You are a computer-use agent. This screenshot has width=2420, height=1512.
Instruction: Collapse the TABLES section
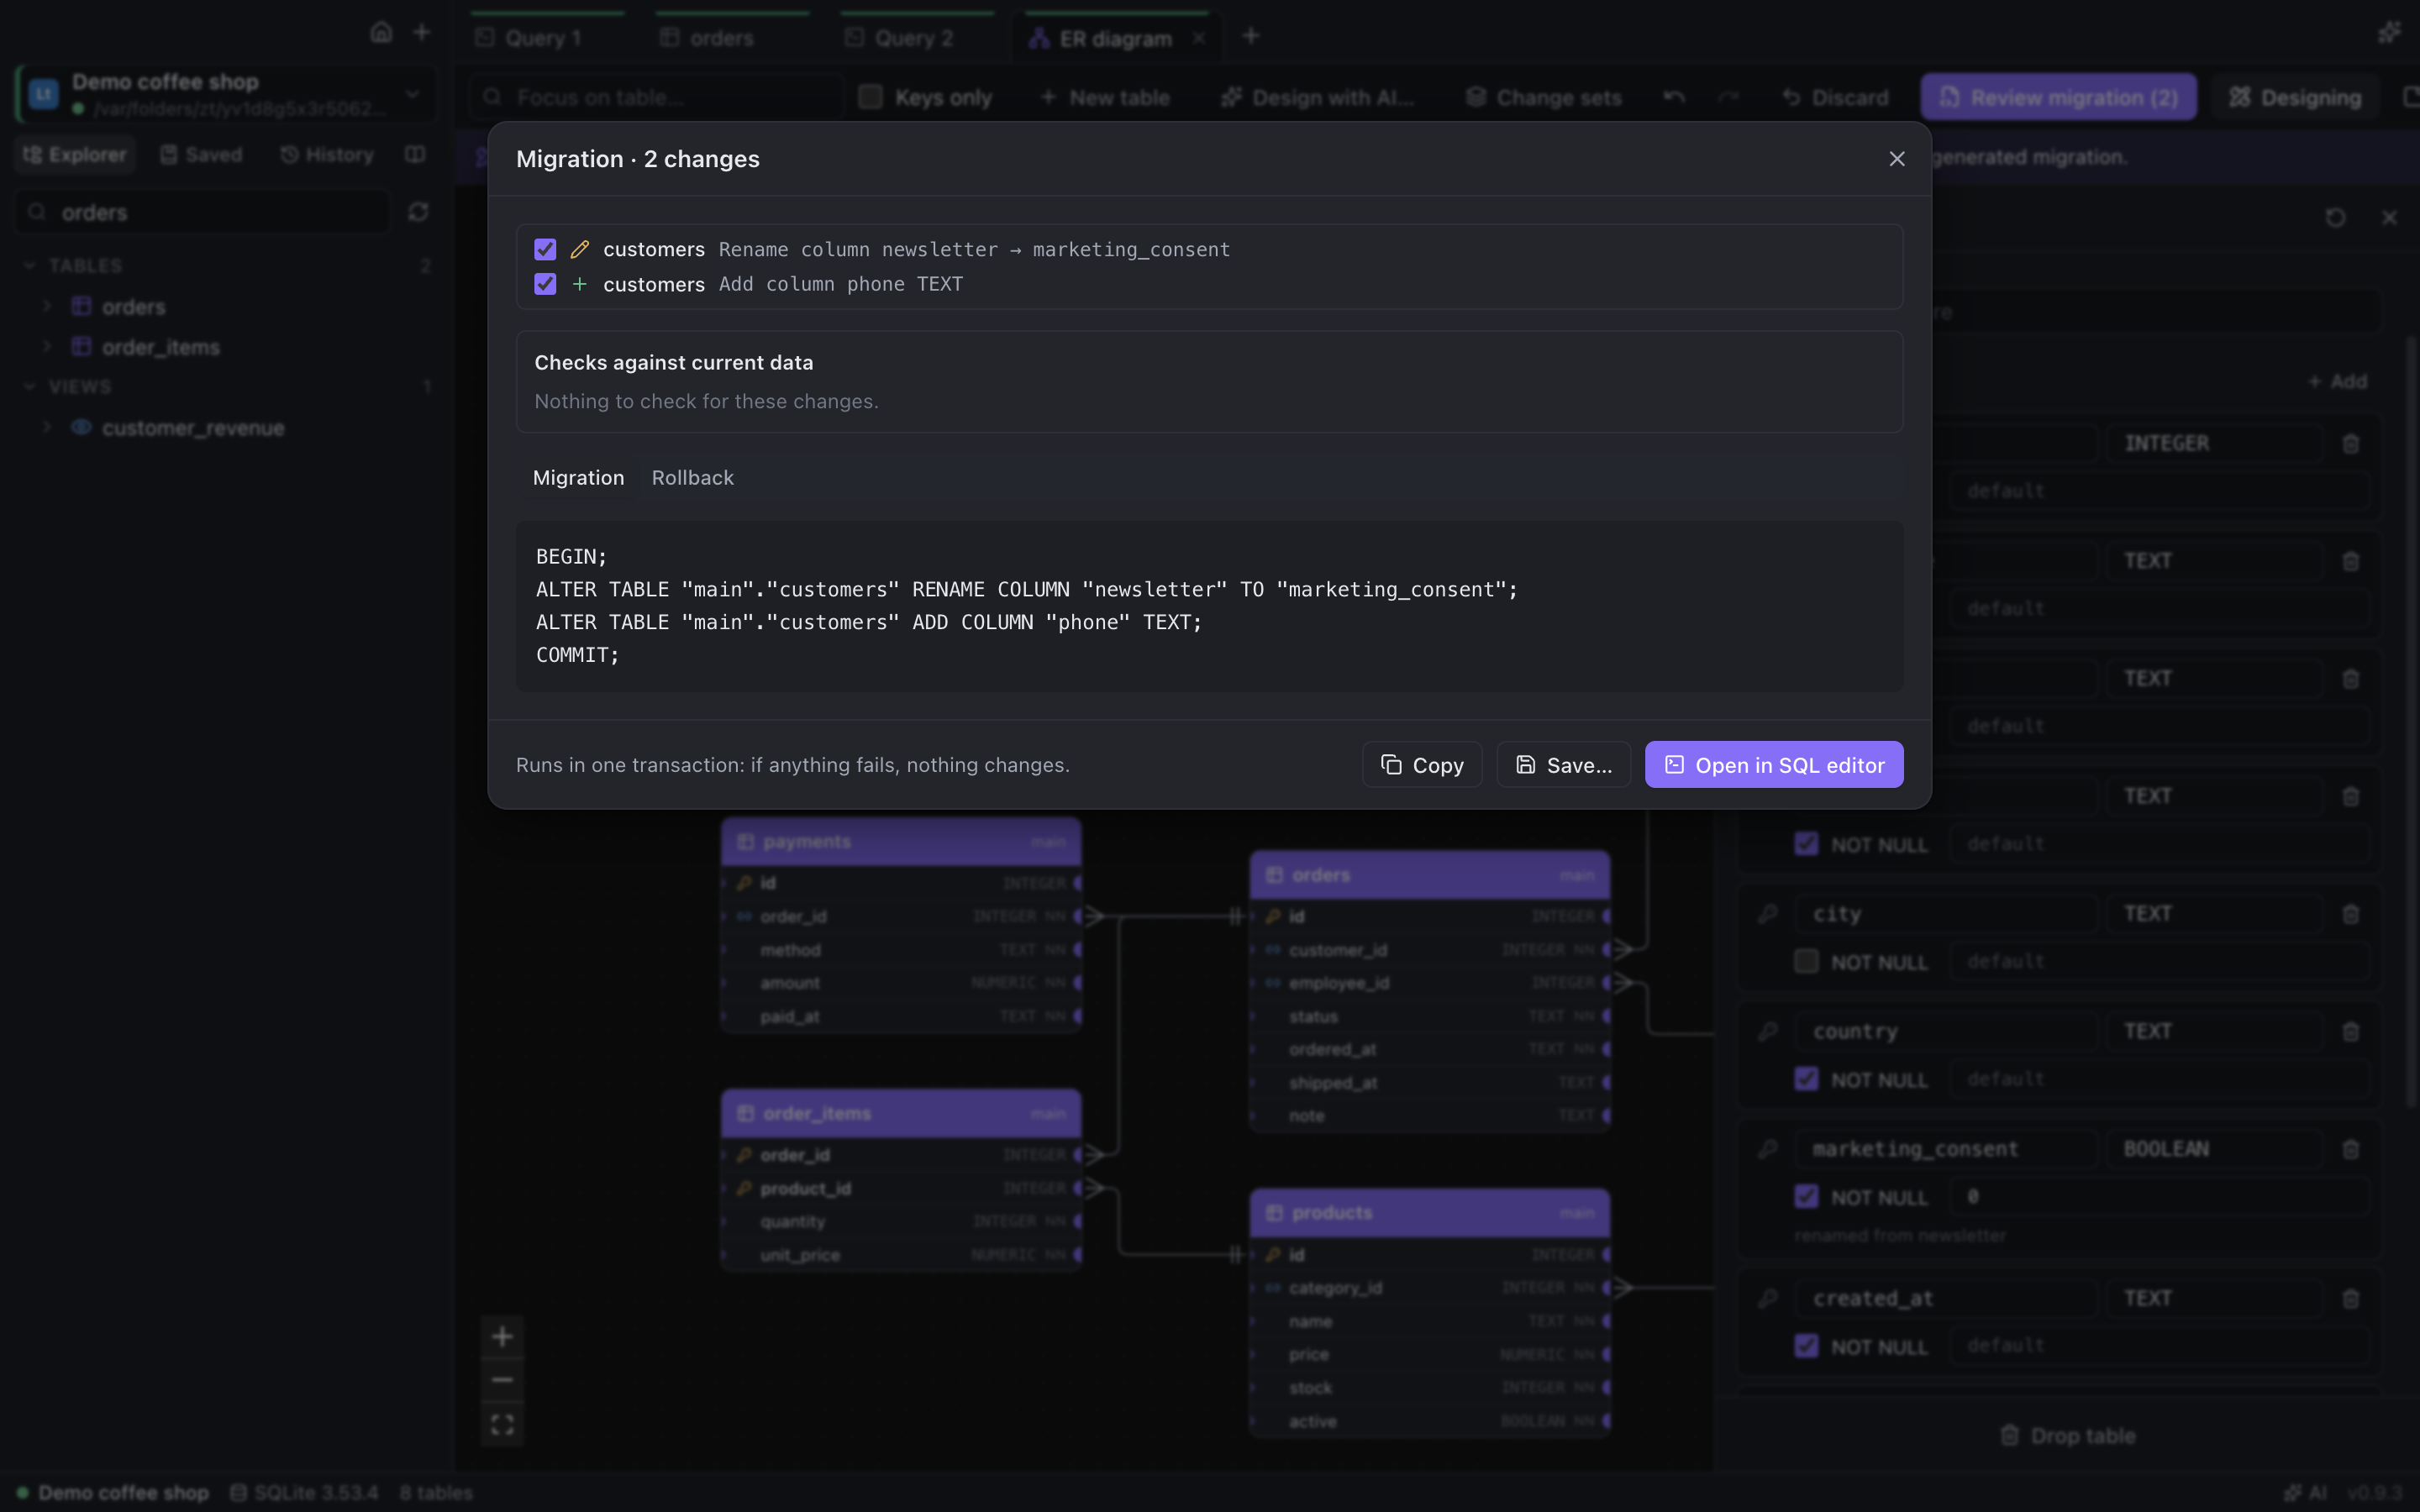[29, 266]
